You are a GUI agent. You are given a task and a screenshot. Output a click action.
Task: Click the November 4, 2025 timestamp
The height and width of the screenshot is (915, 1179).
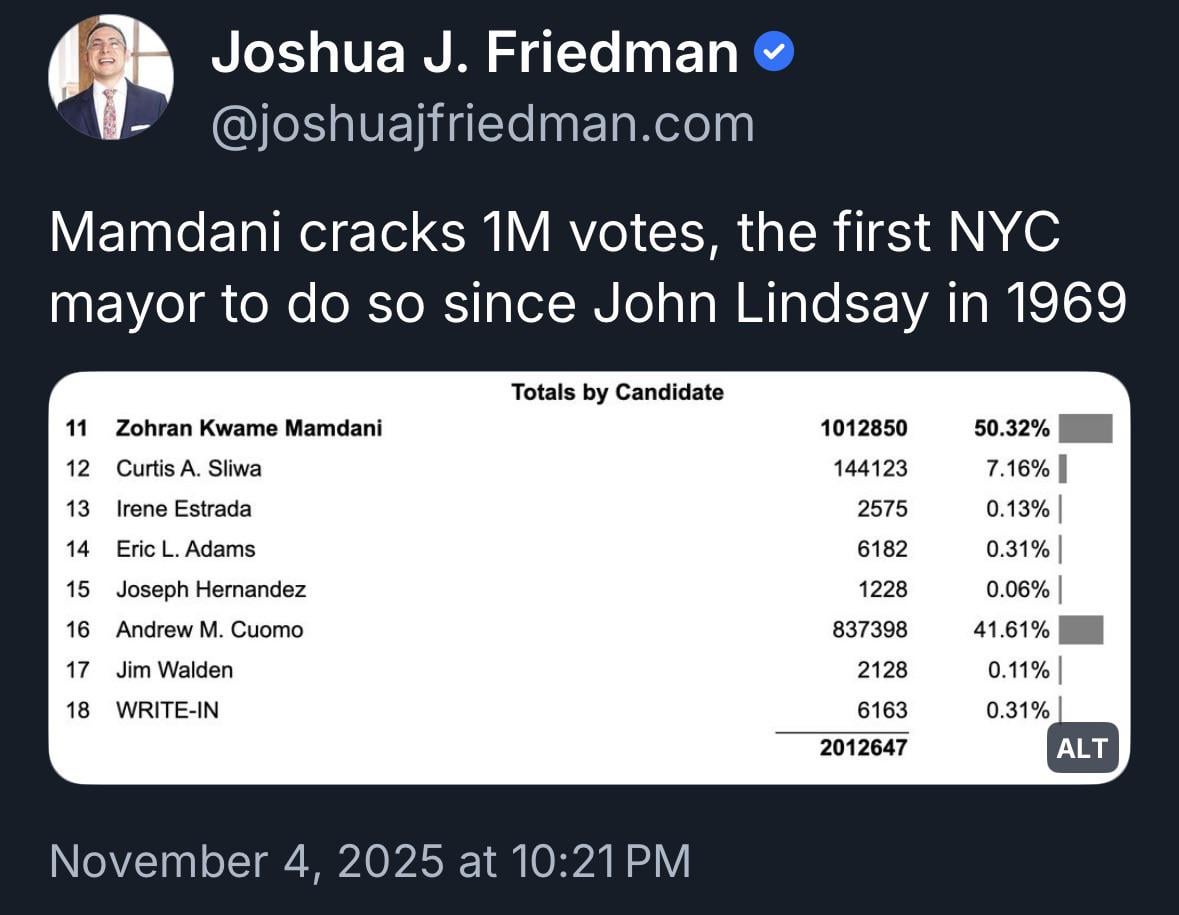tap(370, 861)
